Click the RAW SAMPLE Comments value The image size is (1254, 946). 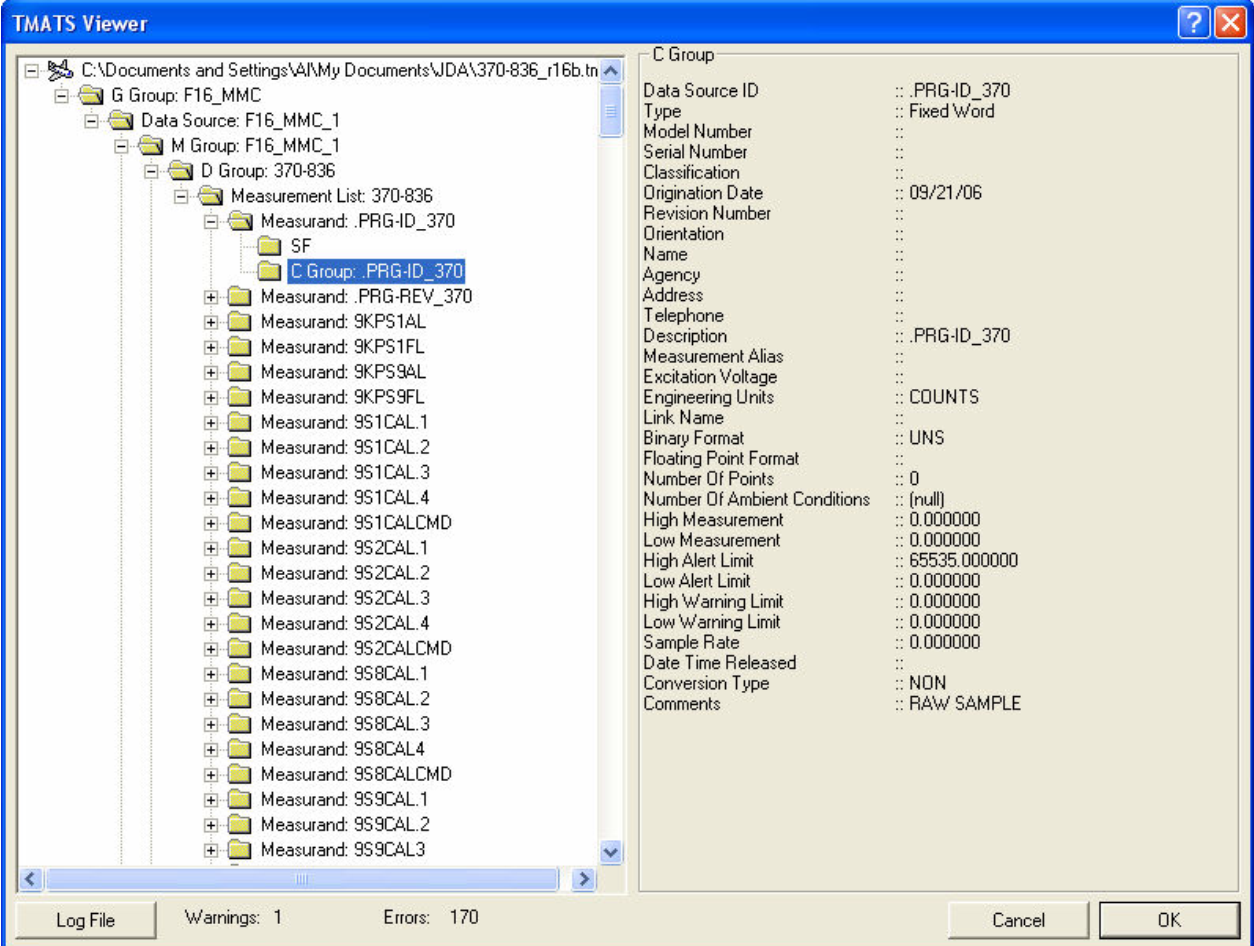(965, 704)
